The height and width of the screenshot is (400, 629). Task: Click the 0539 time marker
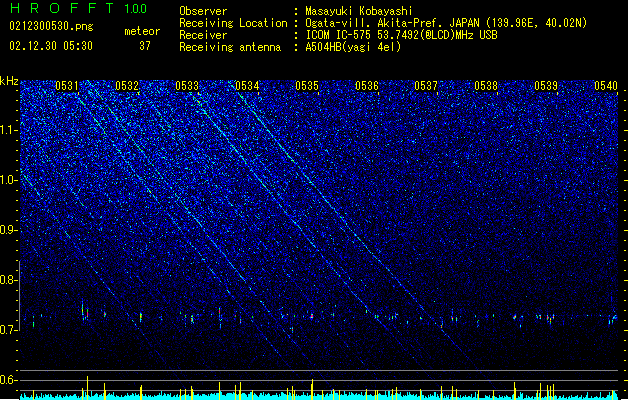546,86
